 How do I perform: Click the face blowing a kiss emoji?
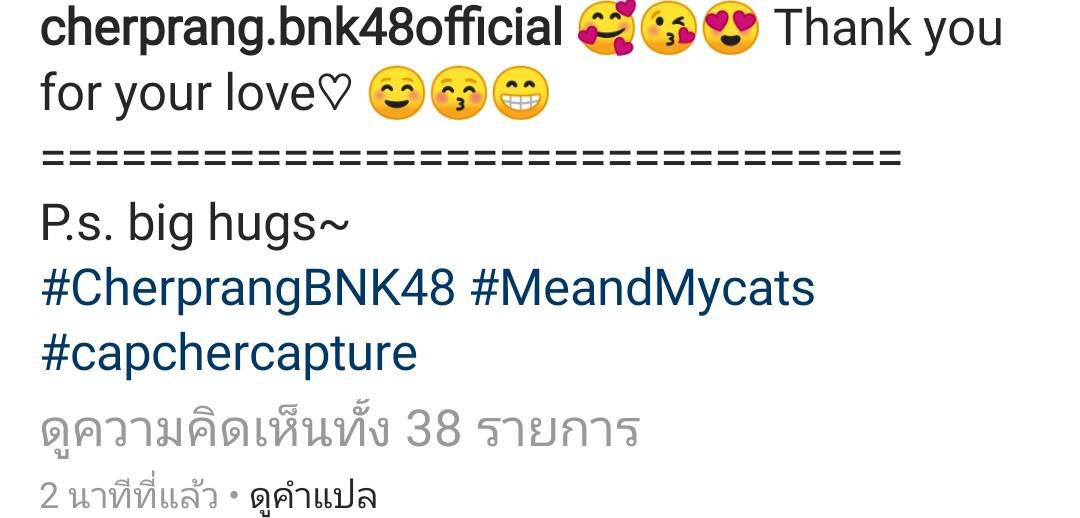tap(669, 28)
